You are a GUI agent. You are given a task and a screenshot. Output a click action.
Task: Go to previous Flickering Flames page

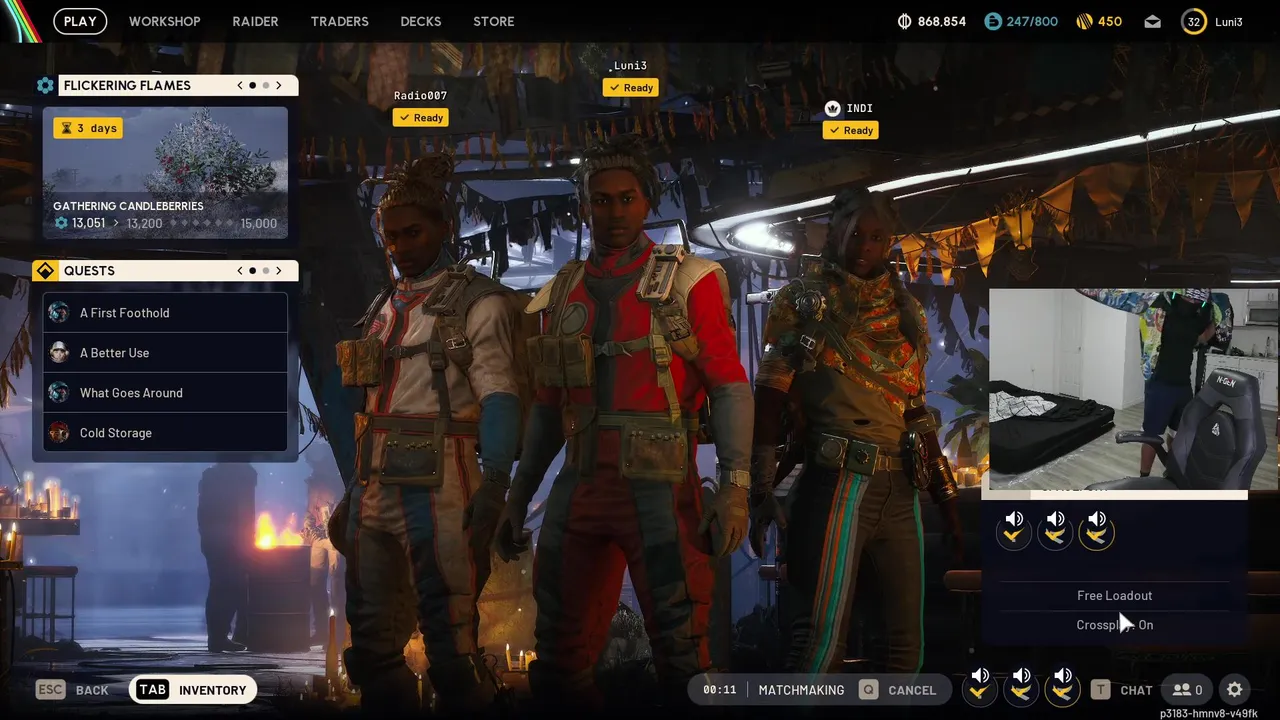[240, 85]
